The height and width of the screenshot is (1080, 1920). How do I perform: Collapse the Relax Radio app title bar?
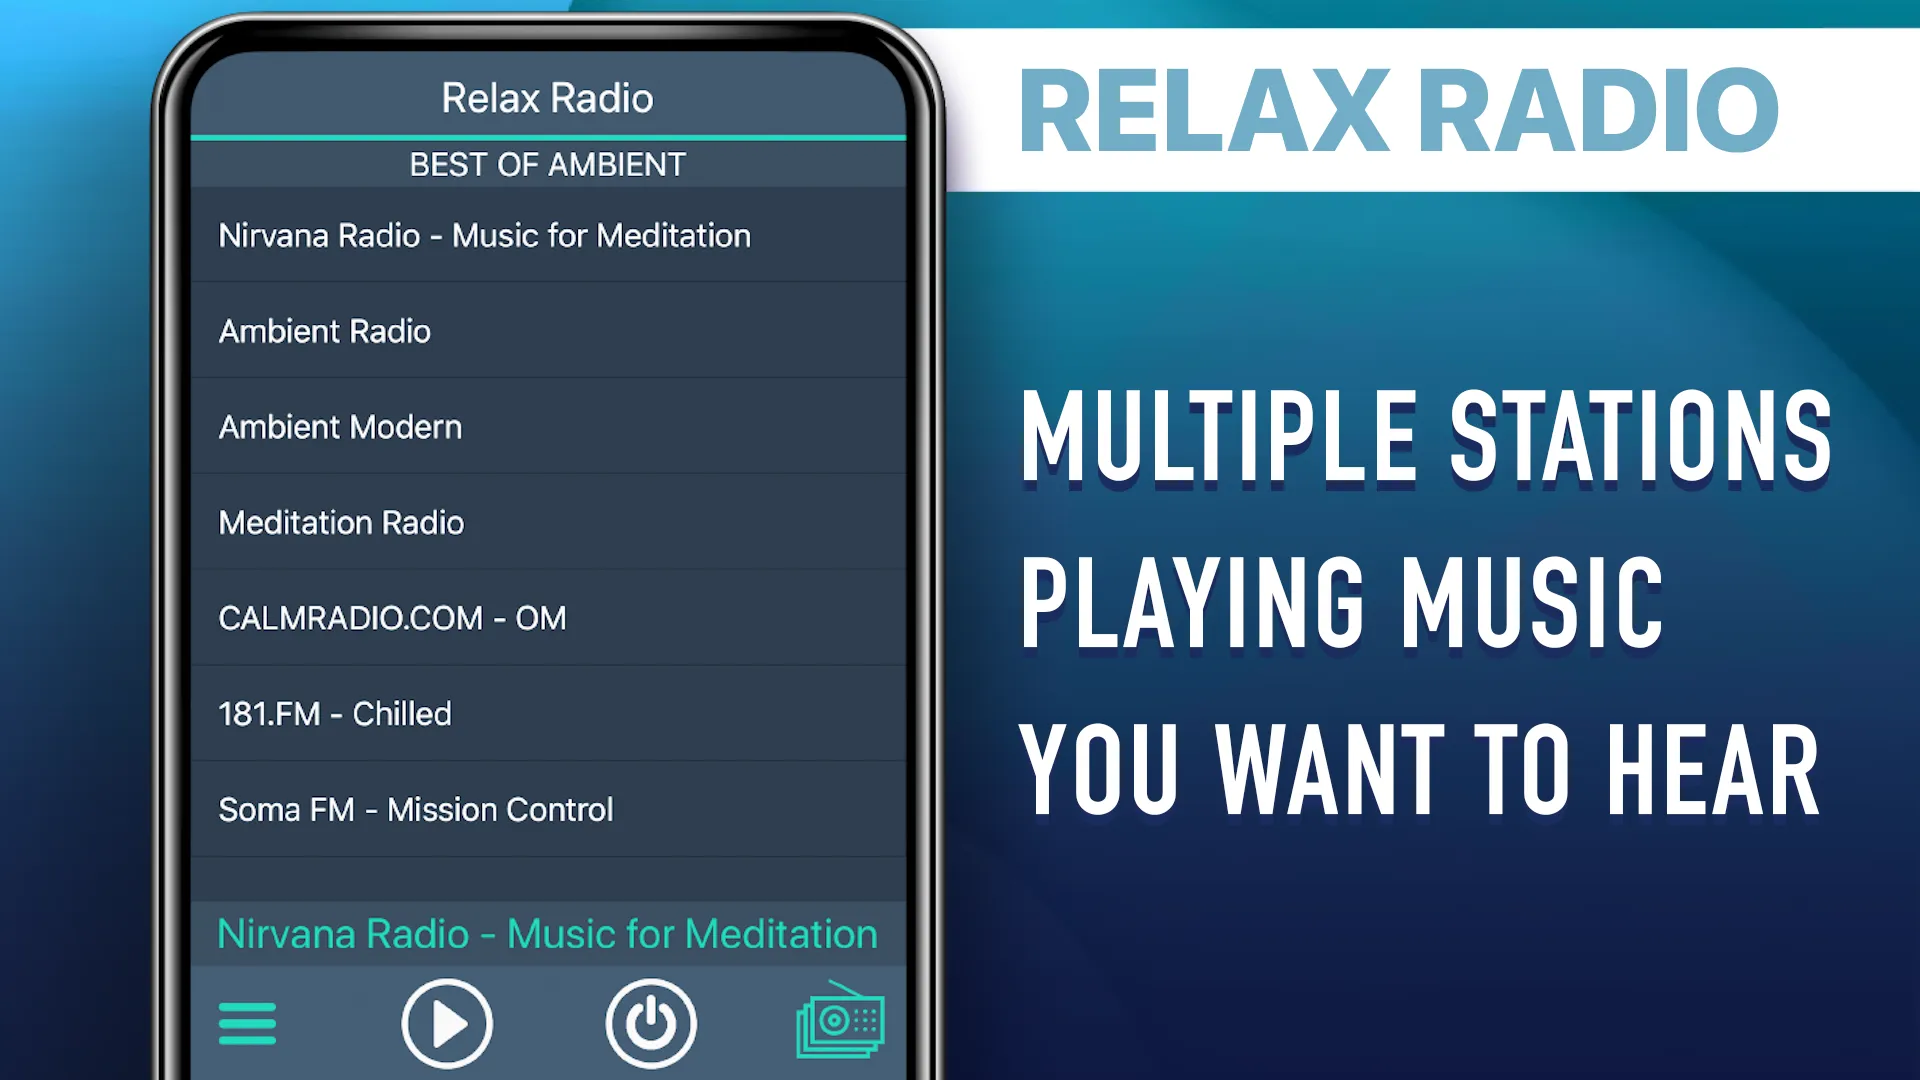[547, 96]
